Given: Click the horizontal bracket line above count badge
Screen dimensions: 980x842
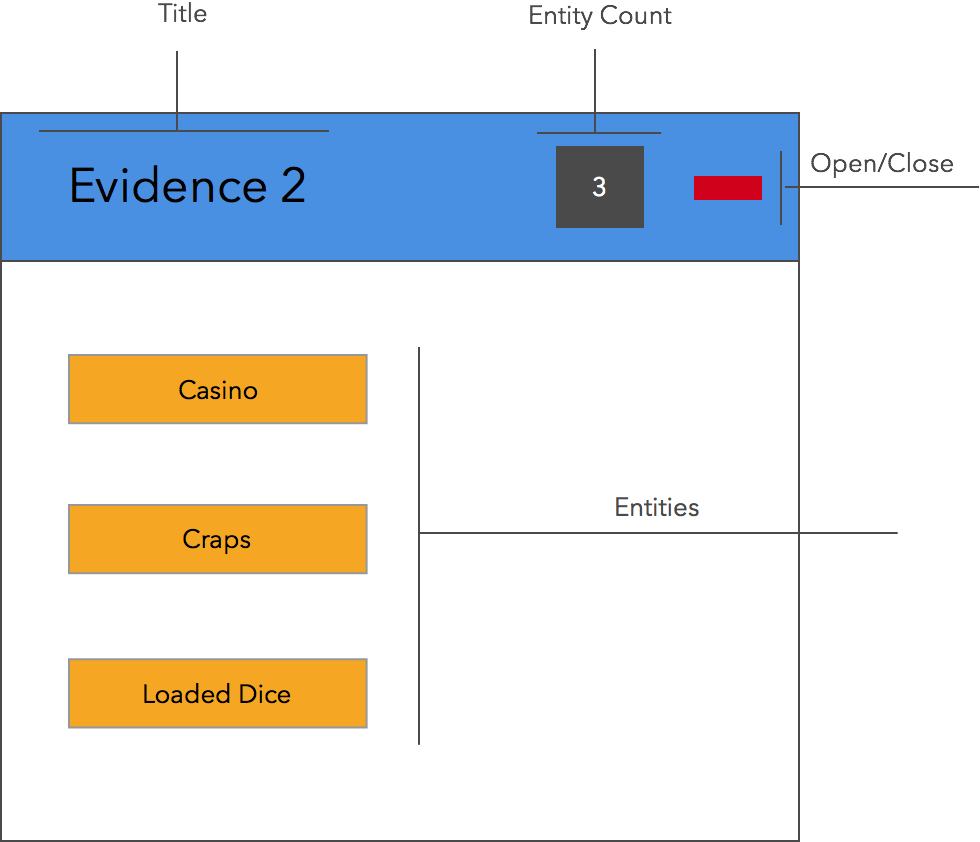Looking at the screenshot, I should (599, 133).
